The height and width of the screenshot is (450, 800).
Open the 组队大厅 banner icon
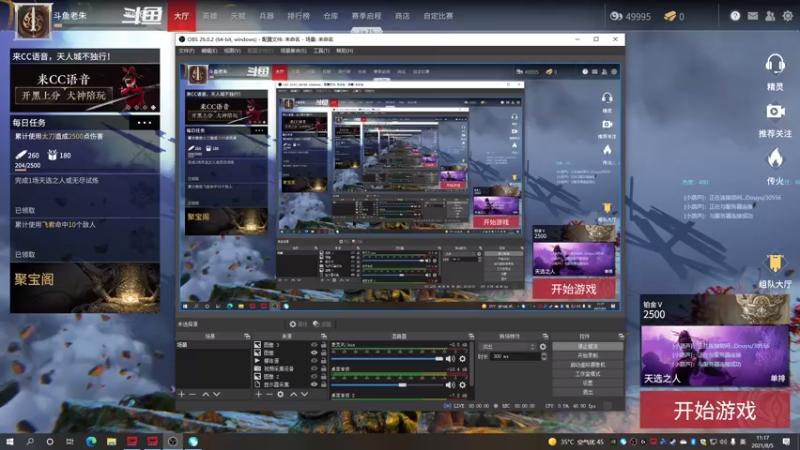coord(774,263)
